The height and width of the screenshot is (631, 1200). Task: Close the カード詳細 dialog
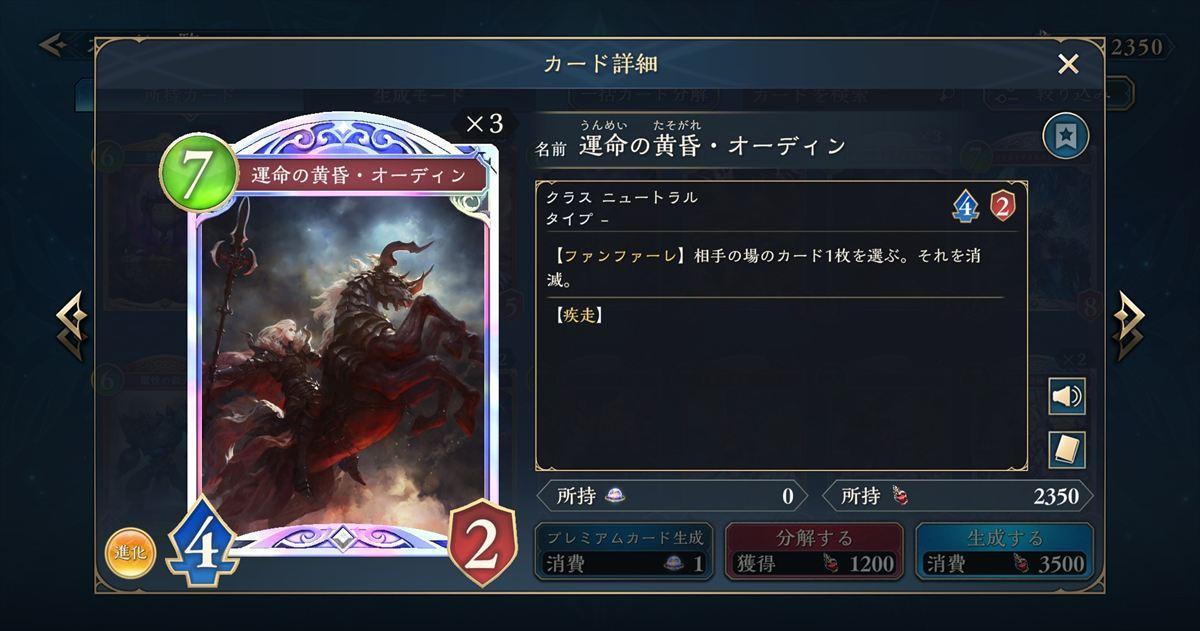(1068, 65)
